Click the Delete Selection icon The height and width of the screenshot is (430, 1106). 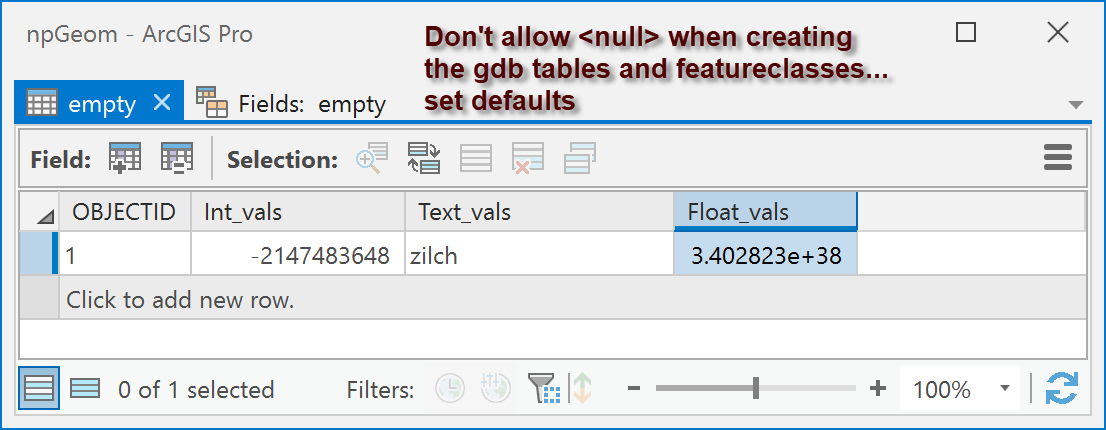tap(528, 158)
